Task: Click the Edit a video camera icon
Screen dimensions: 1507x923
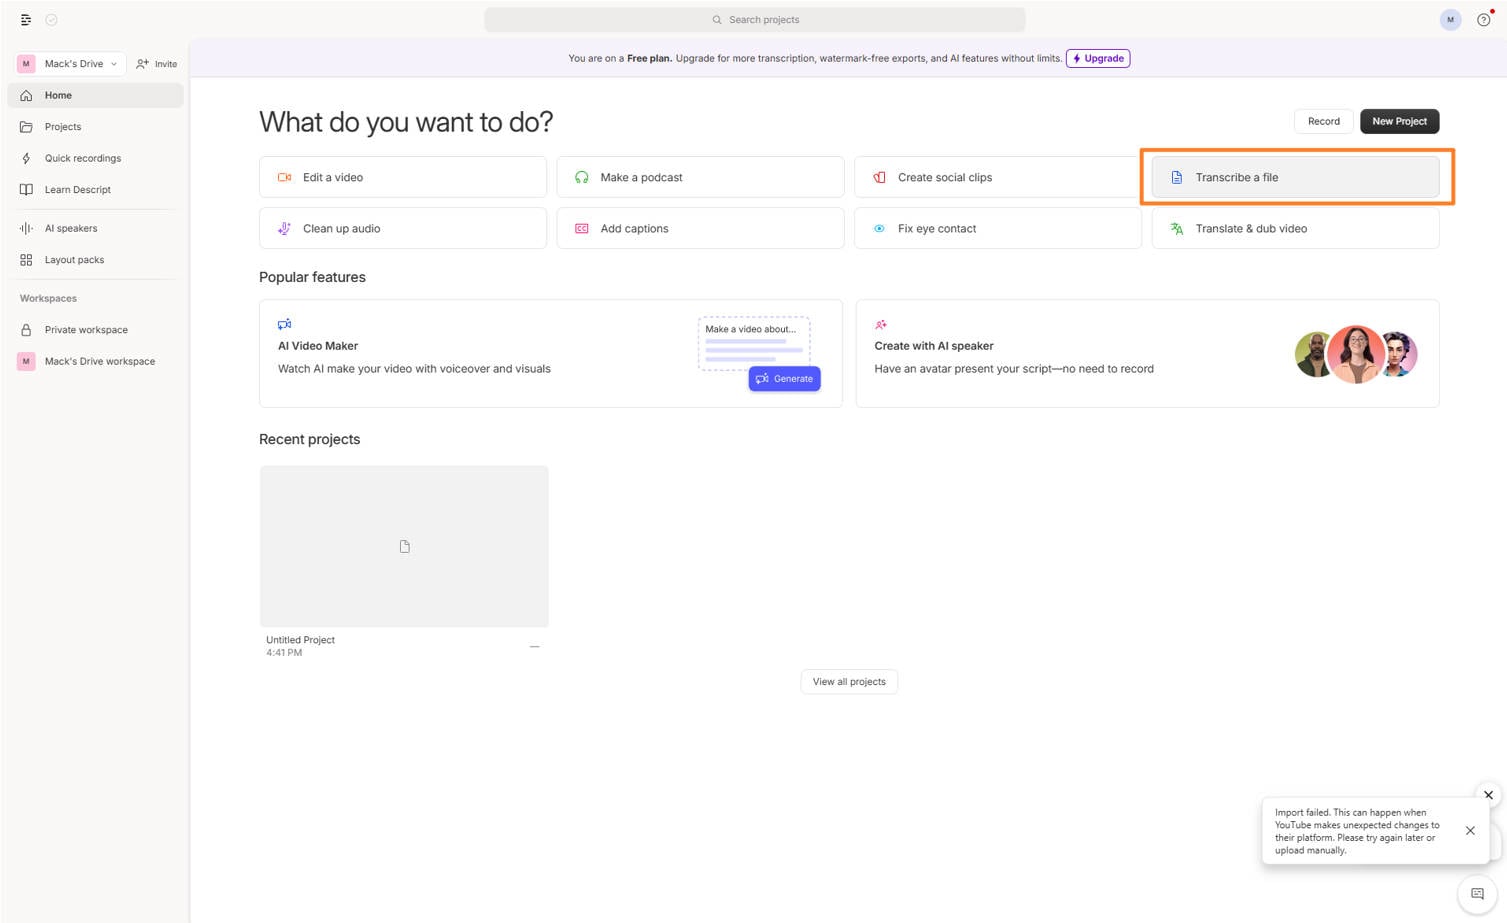Action: point(284,177)
